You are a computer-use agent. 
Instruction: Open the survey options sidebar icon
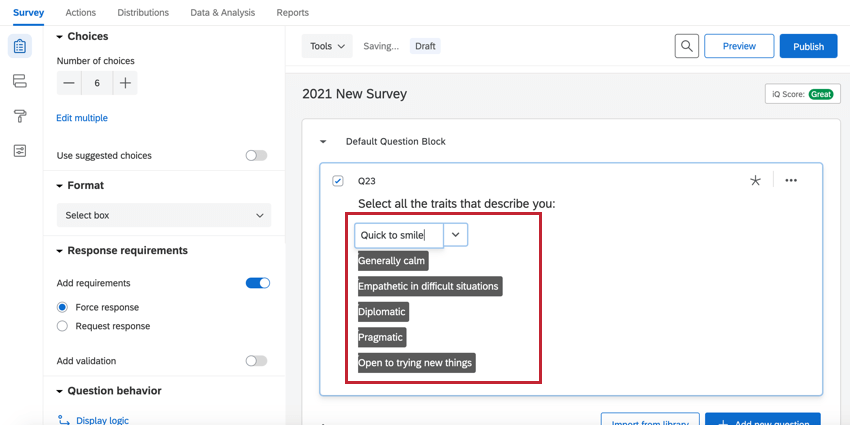20,150
